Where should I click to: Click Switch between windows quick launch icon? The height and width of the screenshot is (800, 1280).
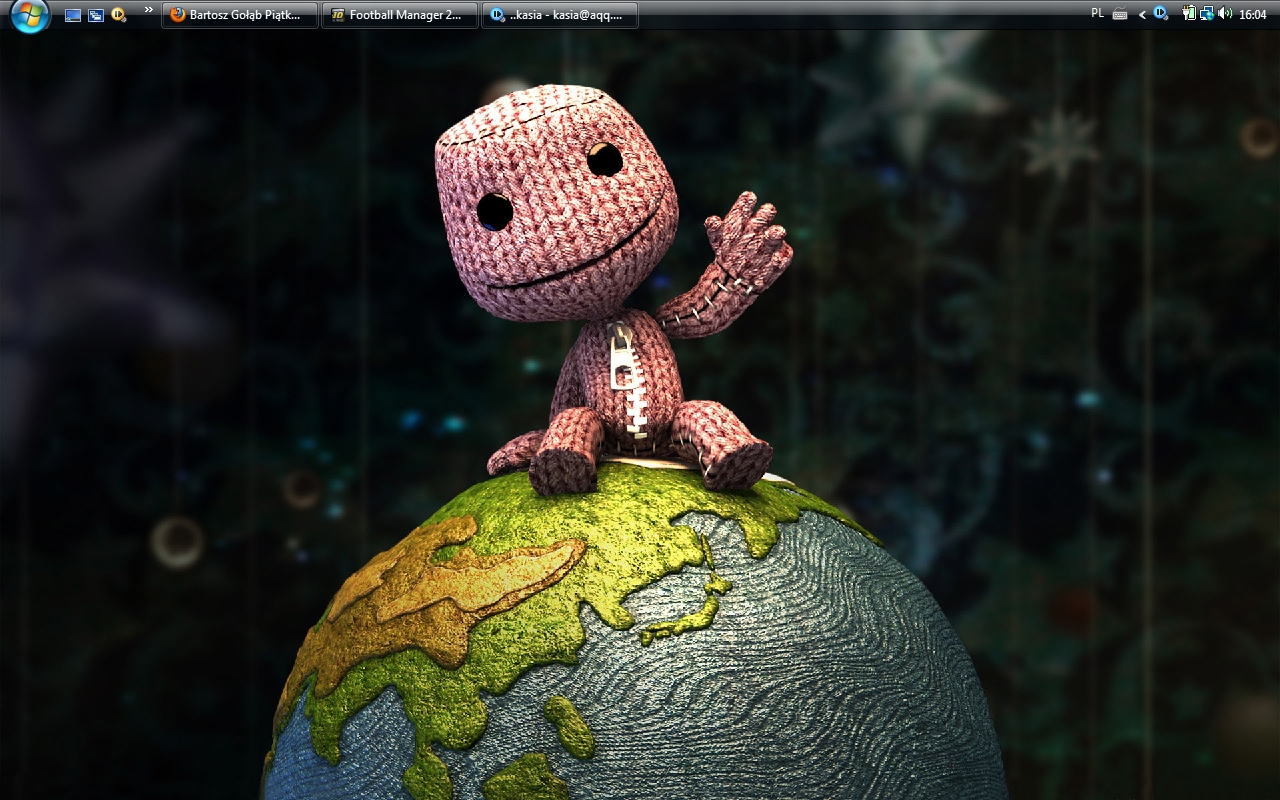tap(96, 15)
